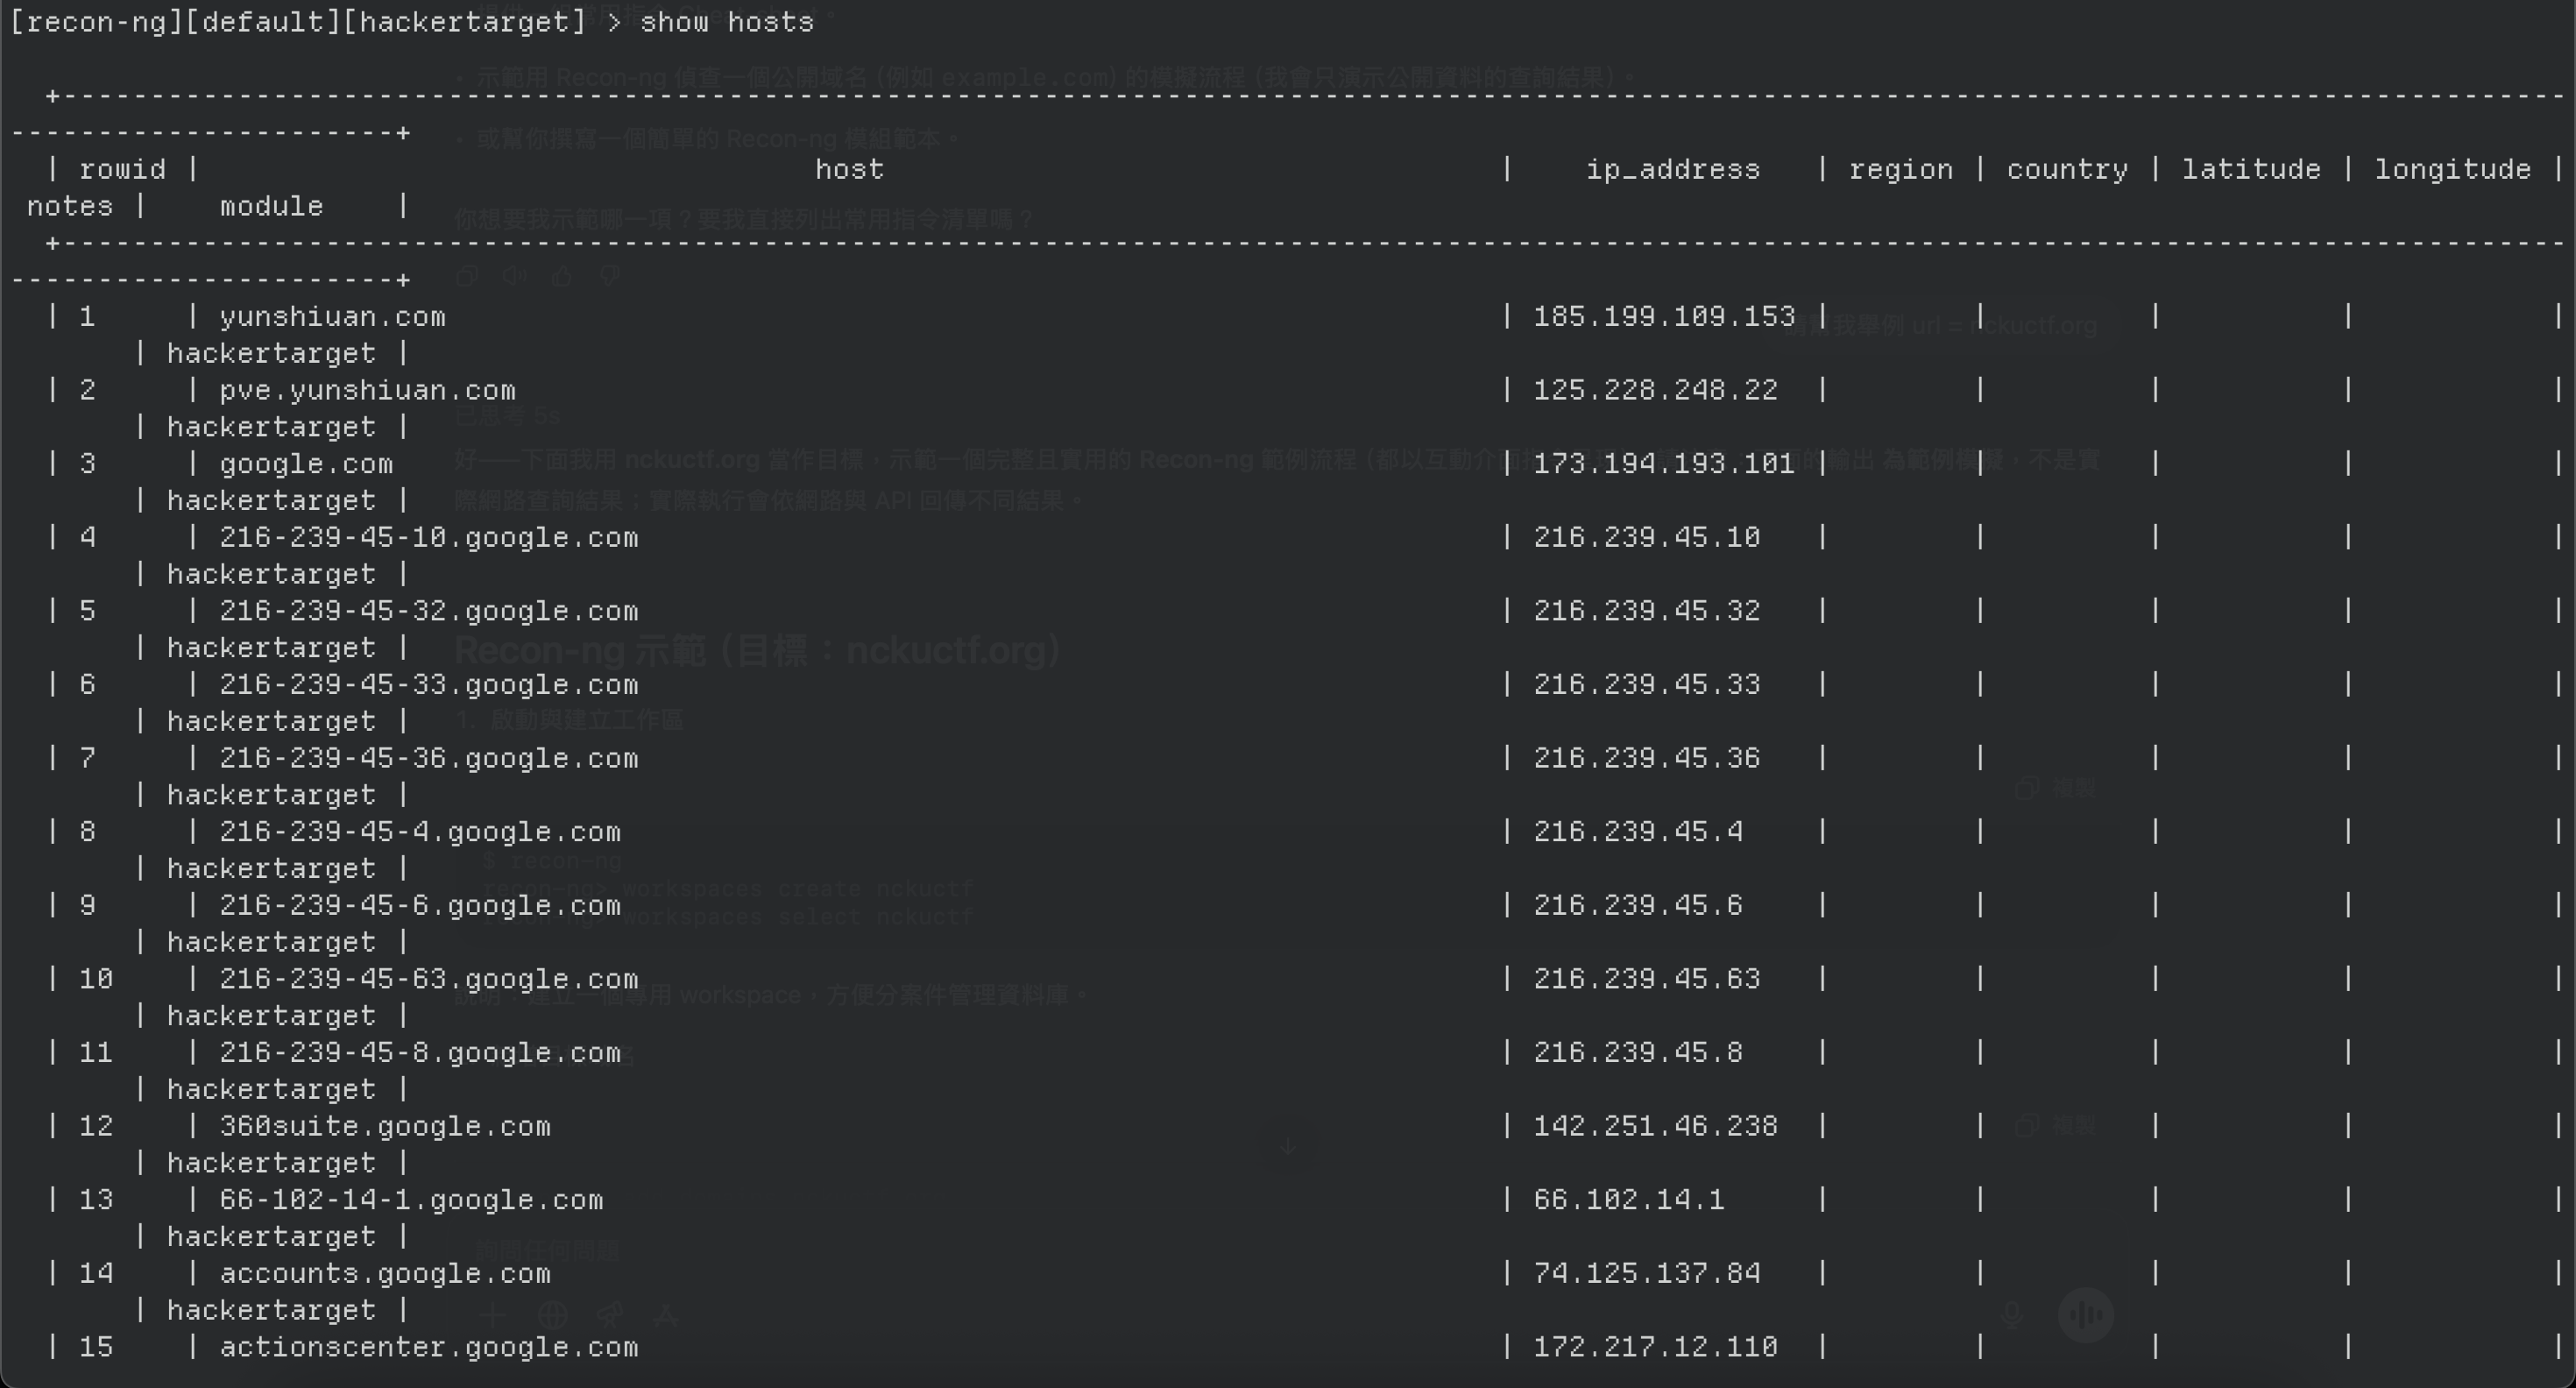Viewport: 2576px width, 1388px height.
Task: Click the faint copy response icon
Action: coord(466,276)
